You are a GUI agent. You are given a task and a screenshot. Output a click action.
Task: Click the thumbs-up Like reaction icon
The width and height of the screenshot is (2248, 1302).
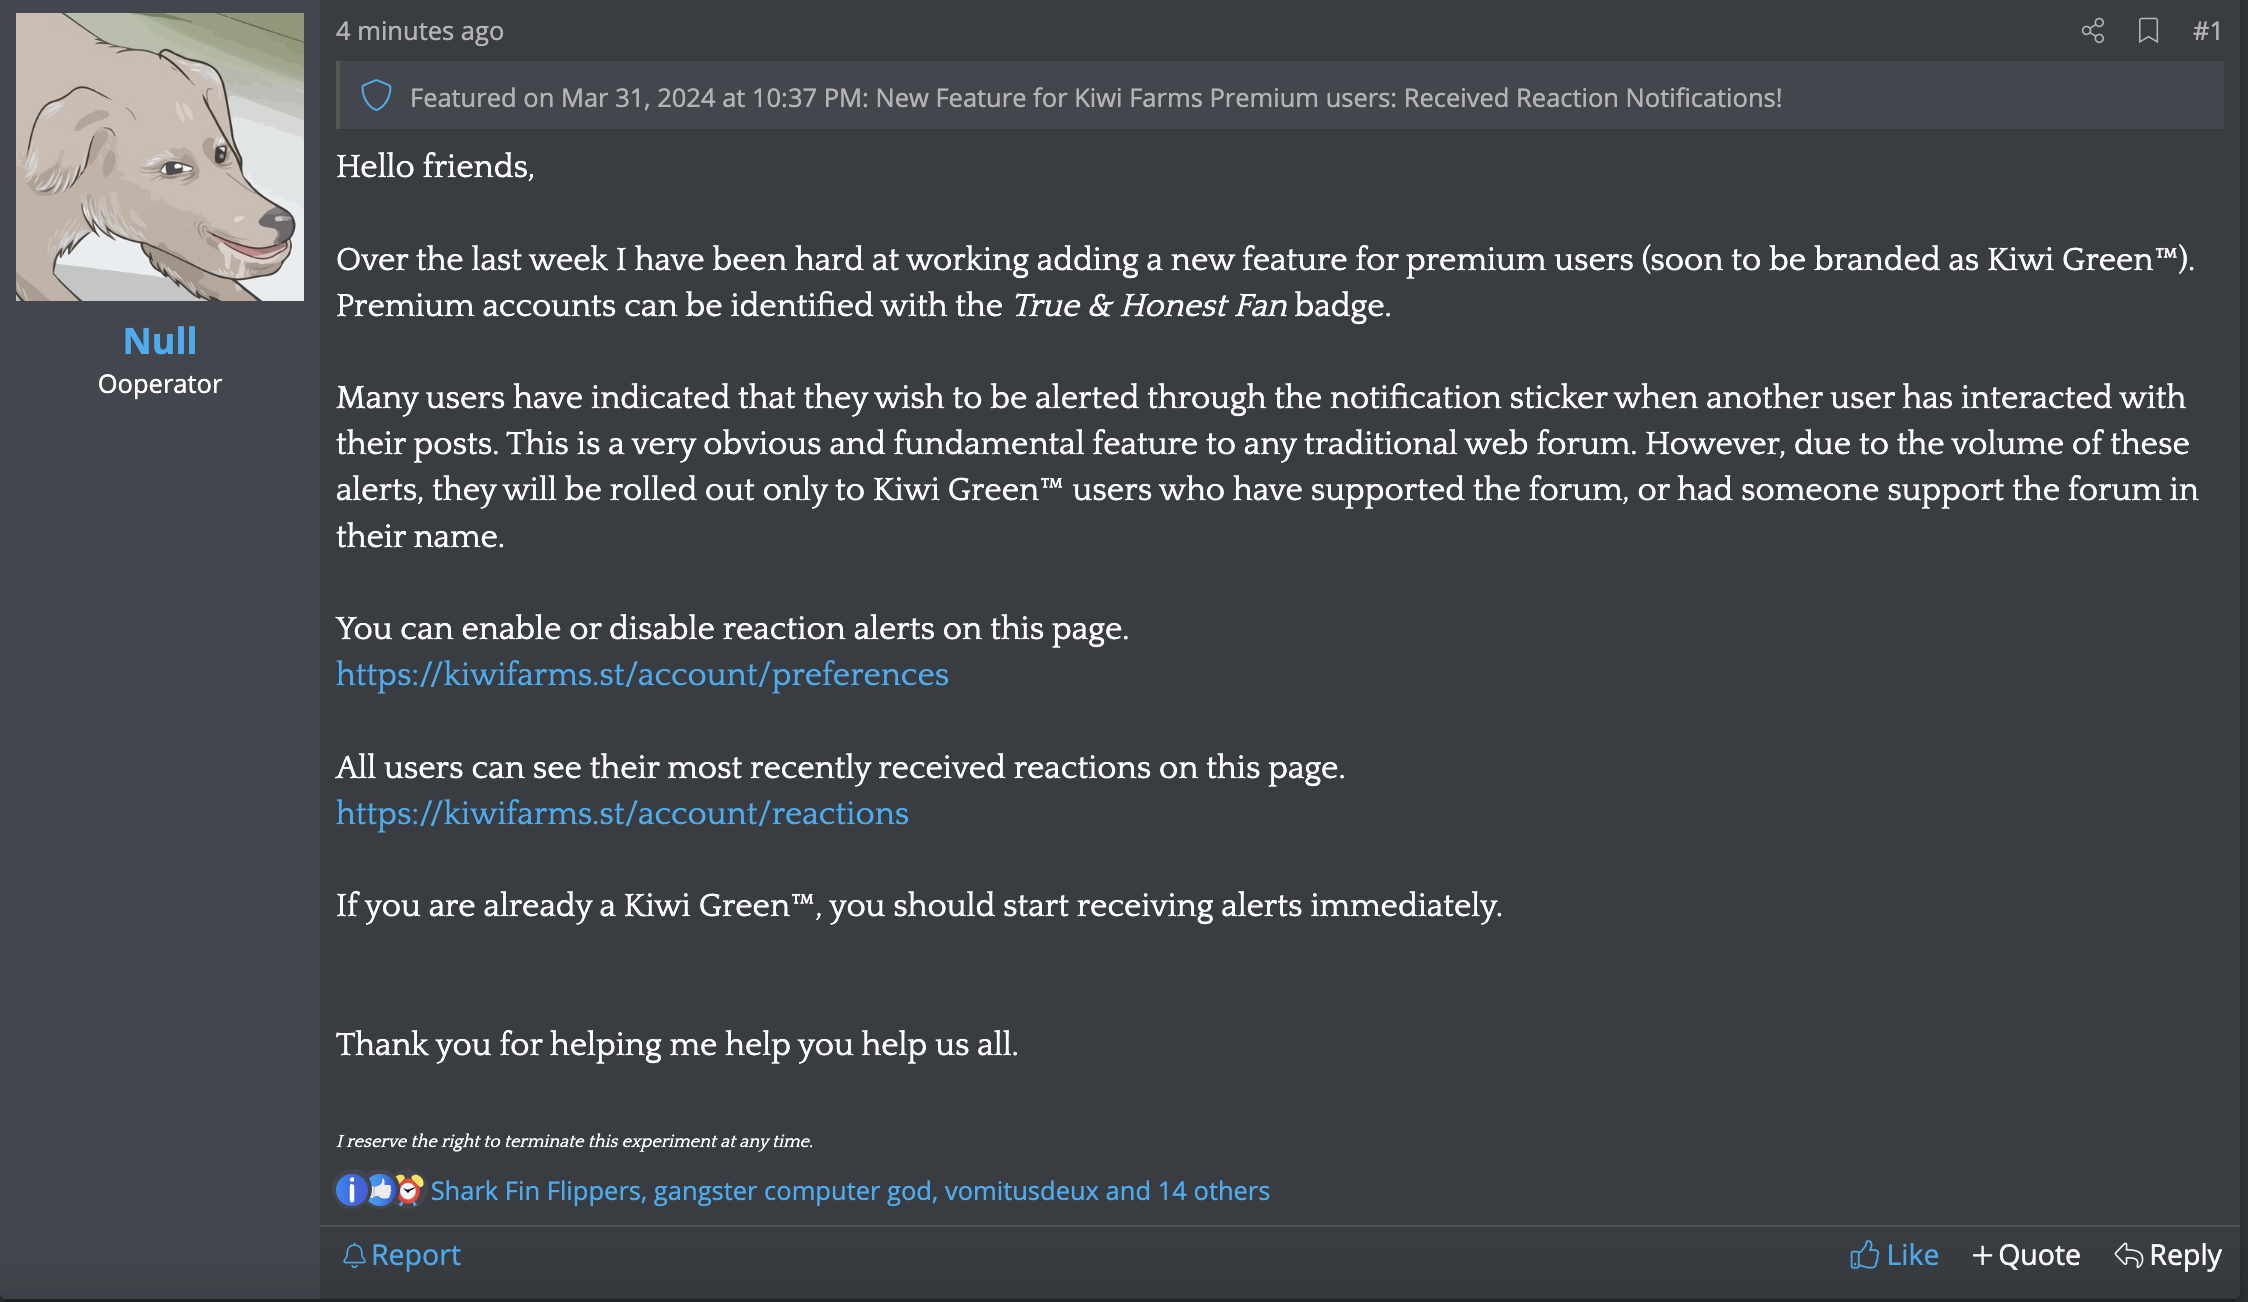[380, 1190]
